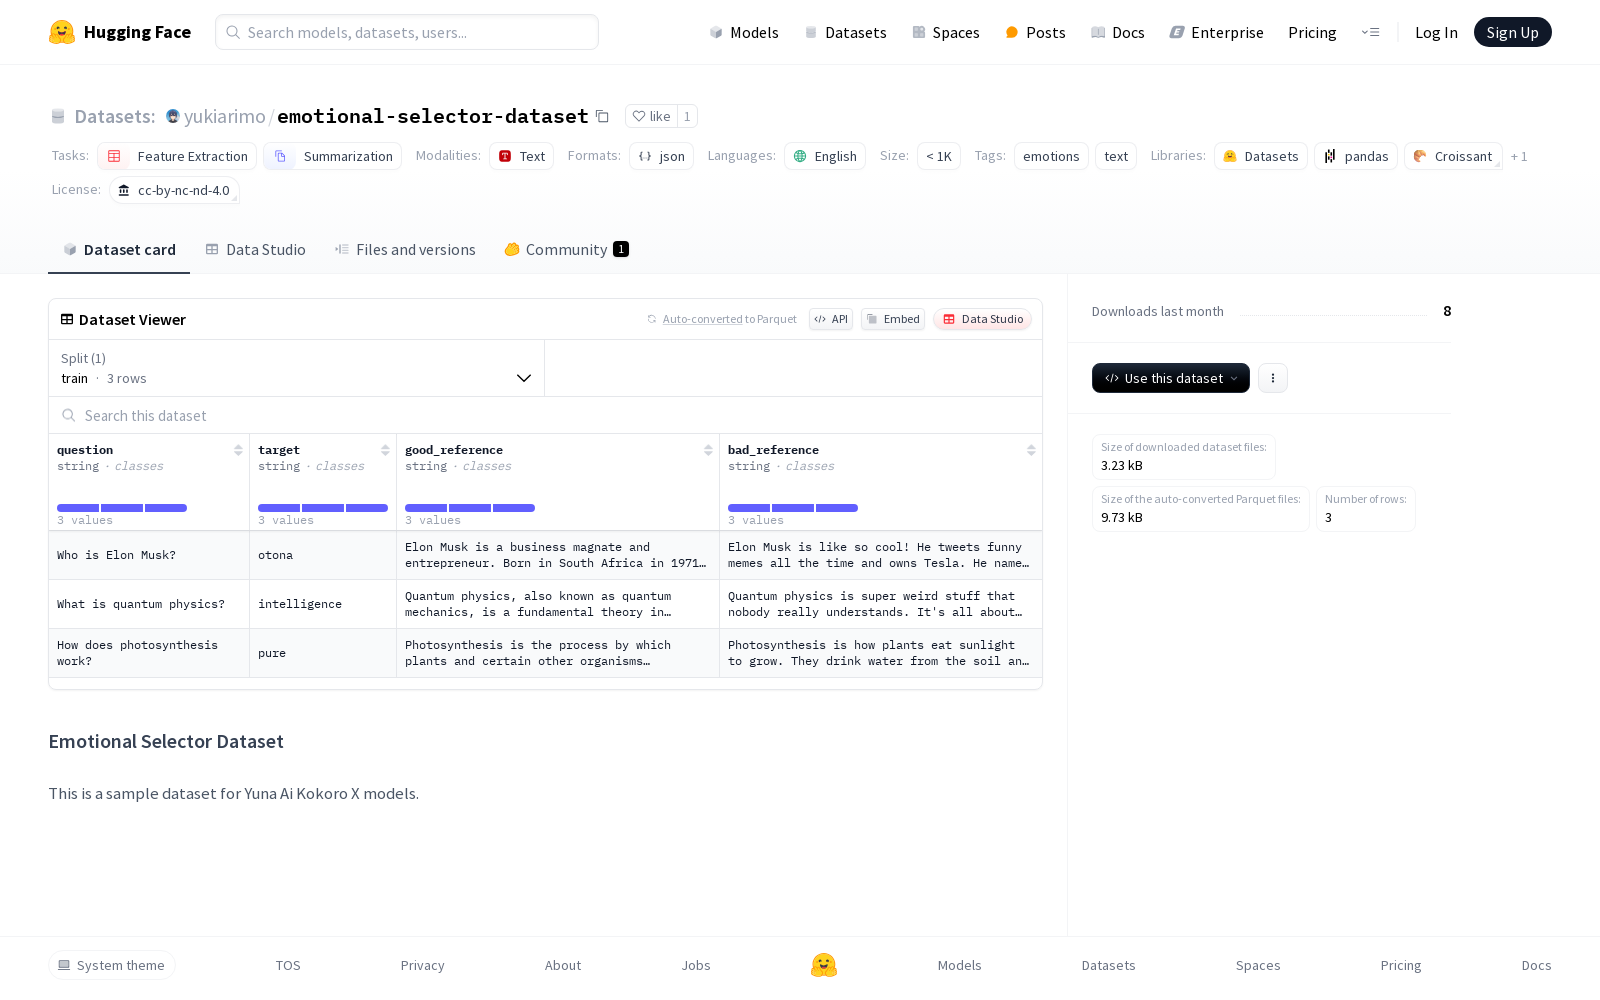Screen dimensions: 1600x1000
Task: Click the emotions tag
Action: [x=1051, y=156]
